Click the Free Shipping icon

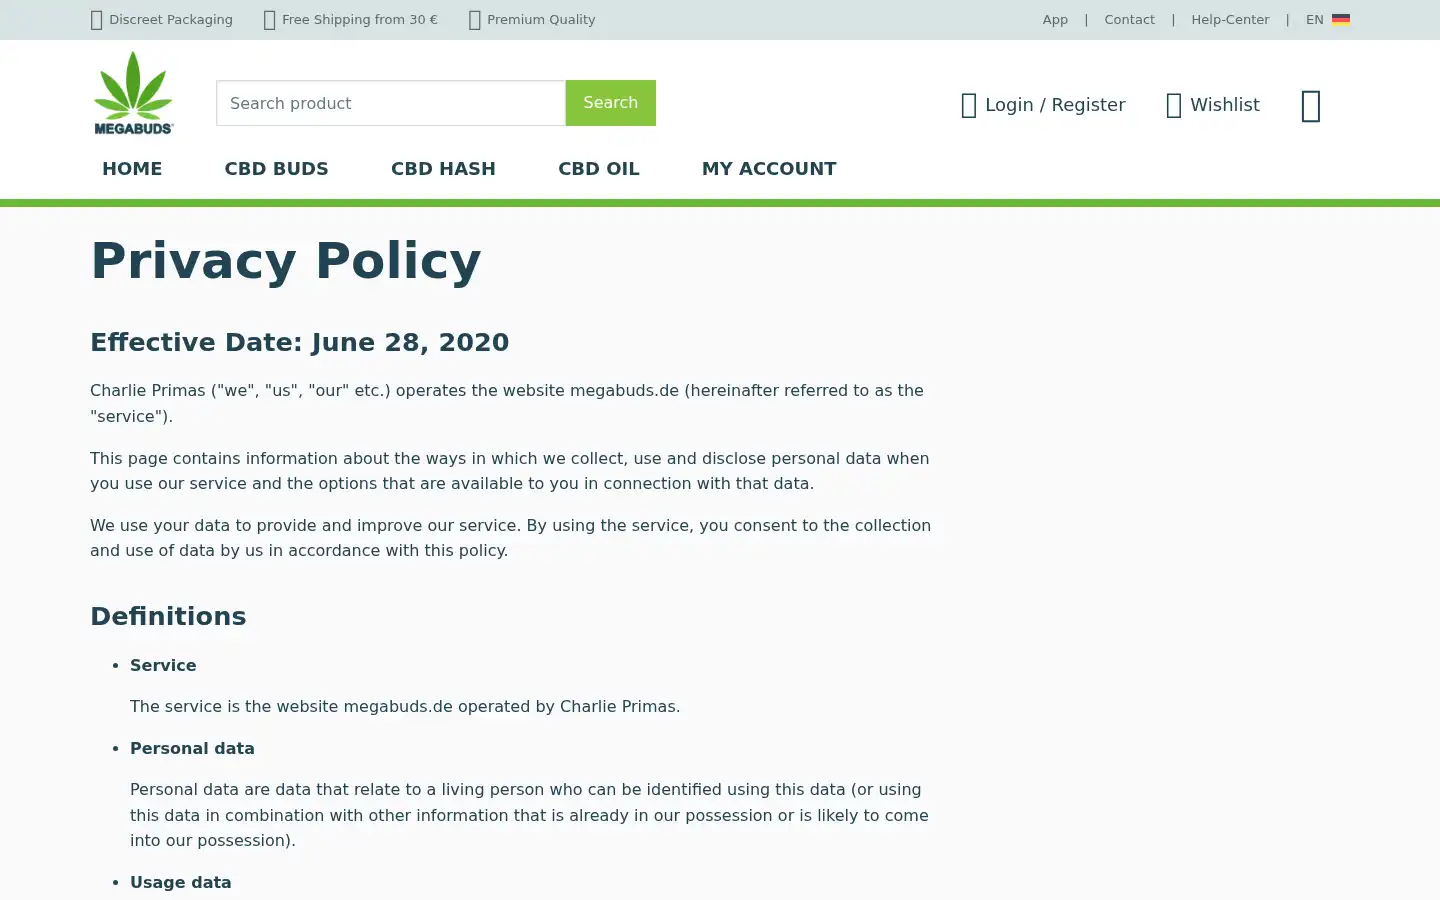point(269,20)
